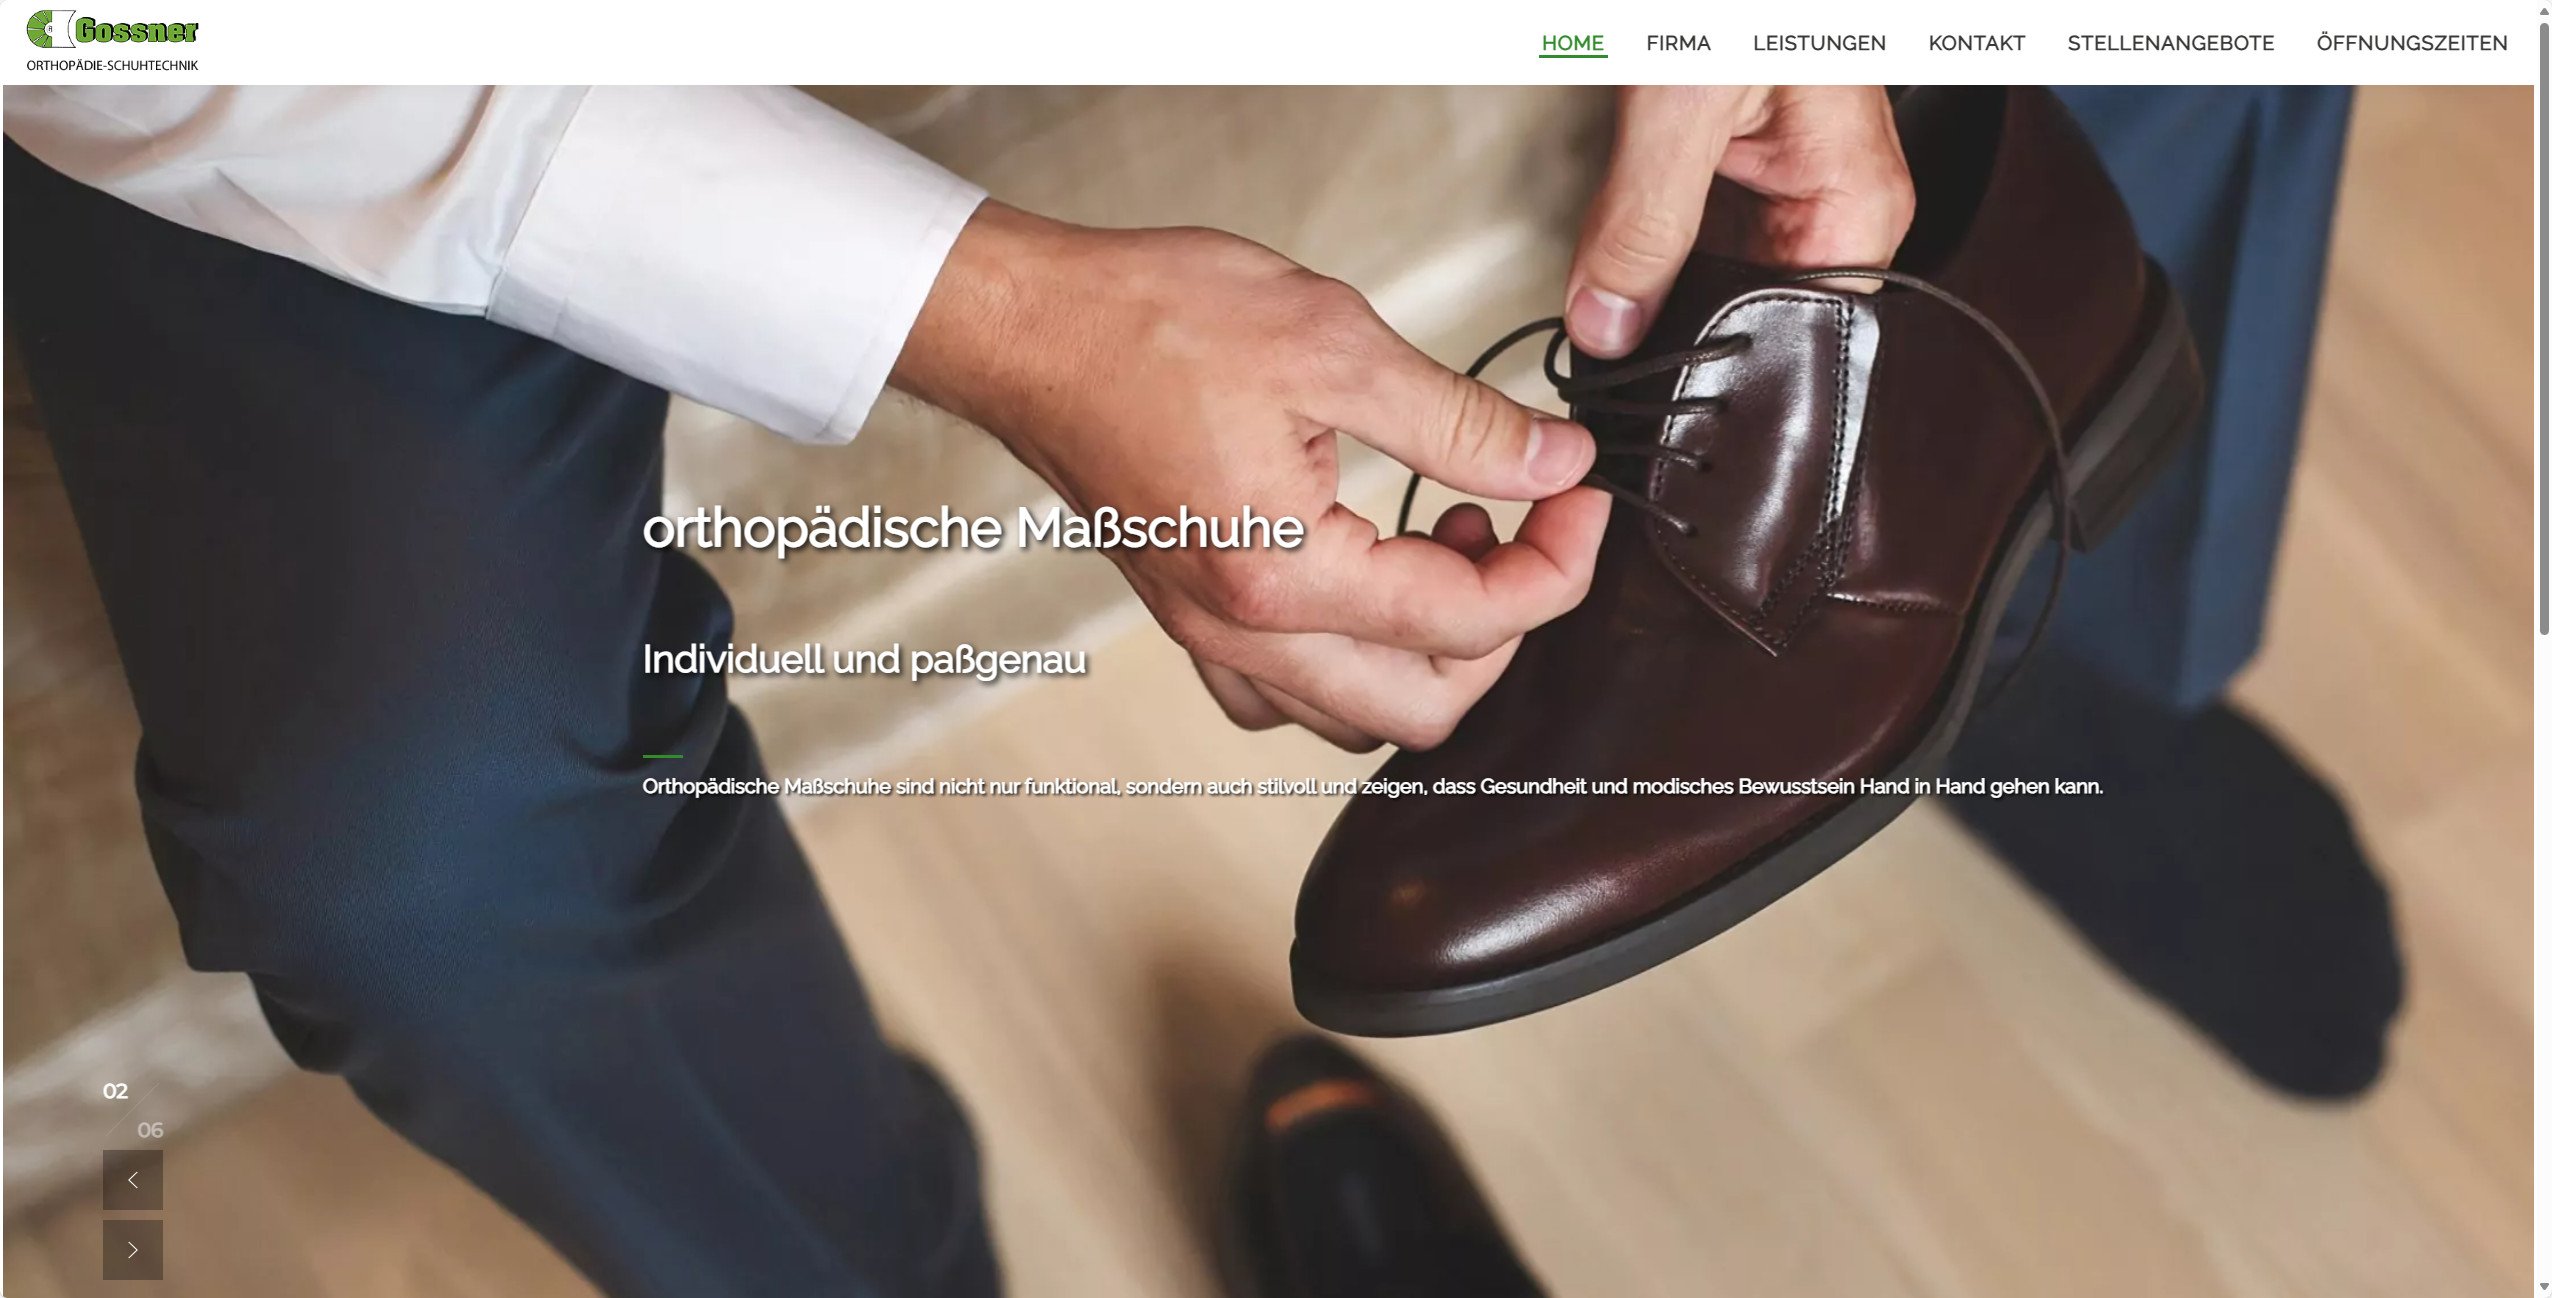2552x1298 pixels.
Task: Click the green divider line under the subheading
Action: 662,756
